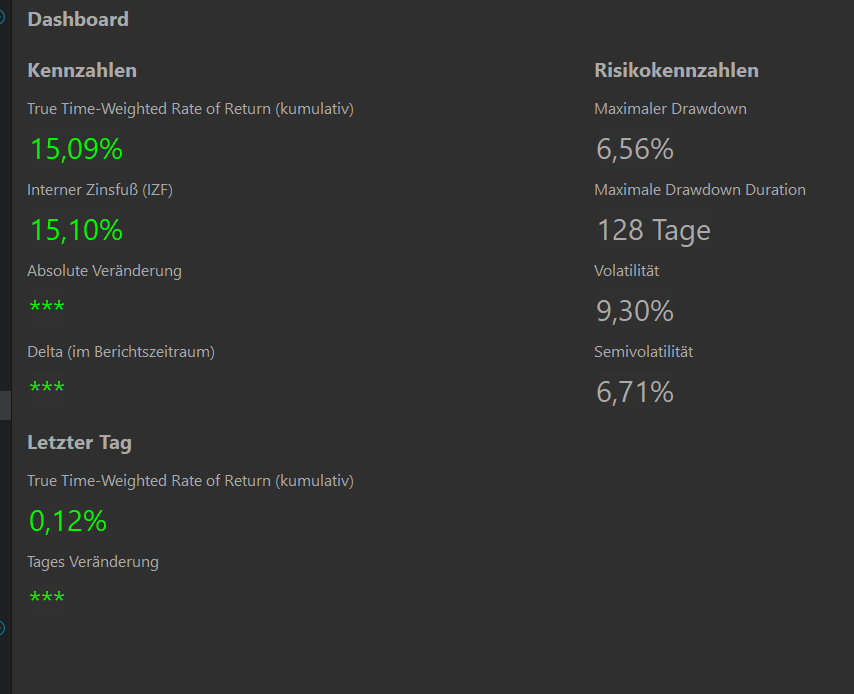Click the 9,30% volatility value
Screen dimensions: 854x694
635,311
